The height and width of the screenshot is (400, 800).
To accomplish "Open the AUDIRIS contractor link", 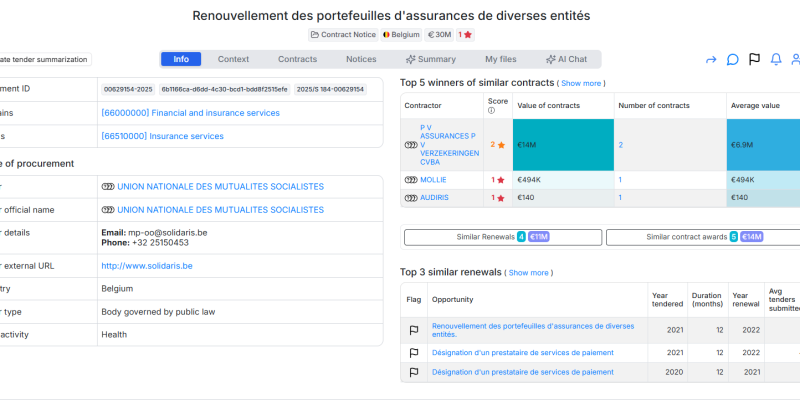I will pos(434,197).
